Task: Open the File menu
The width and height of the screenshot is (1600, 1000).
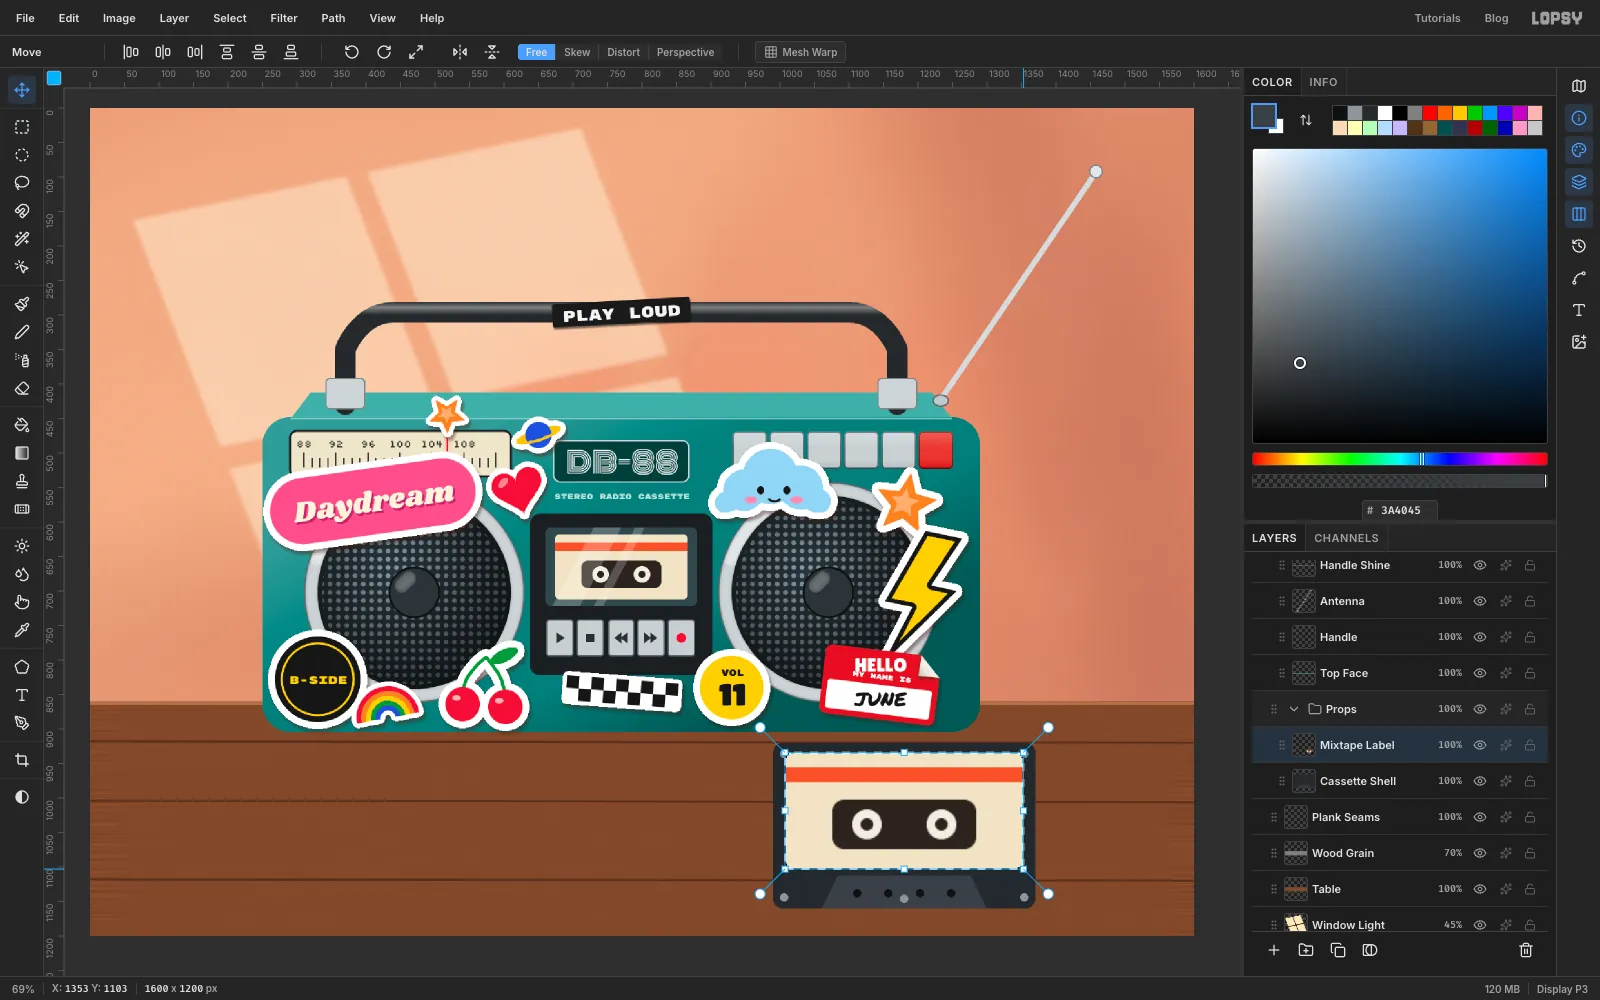Action: (x=25, y=18)
